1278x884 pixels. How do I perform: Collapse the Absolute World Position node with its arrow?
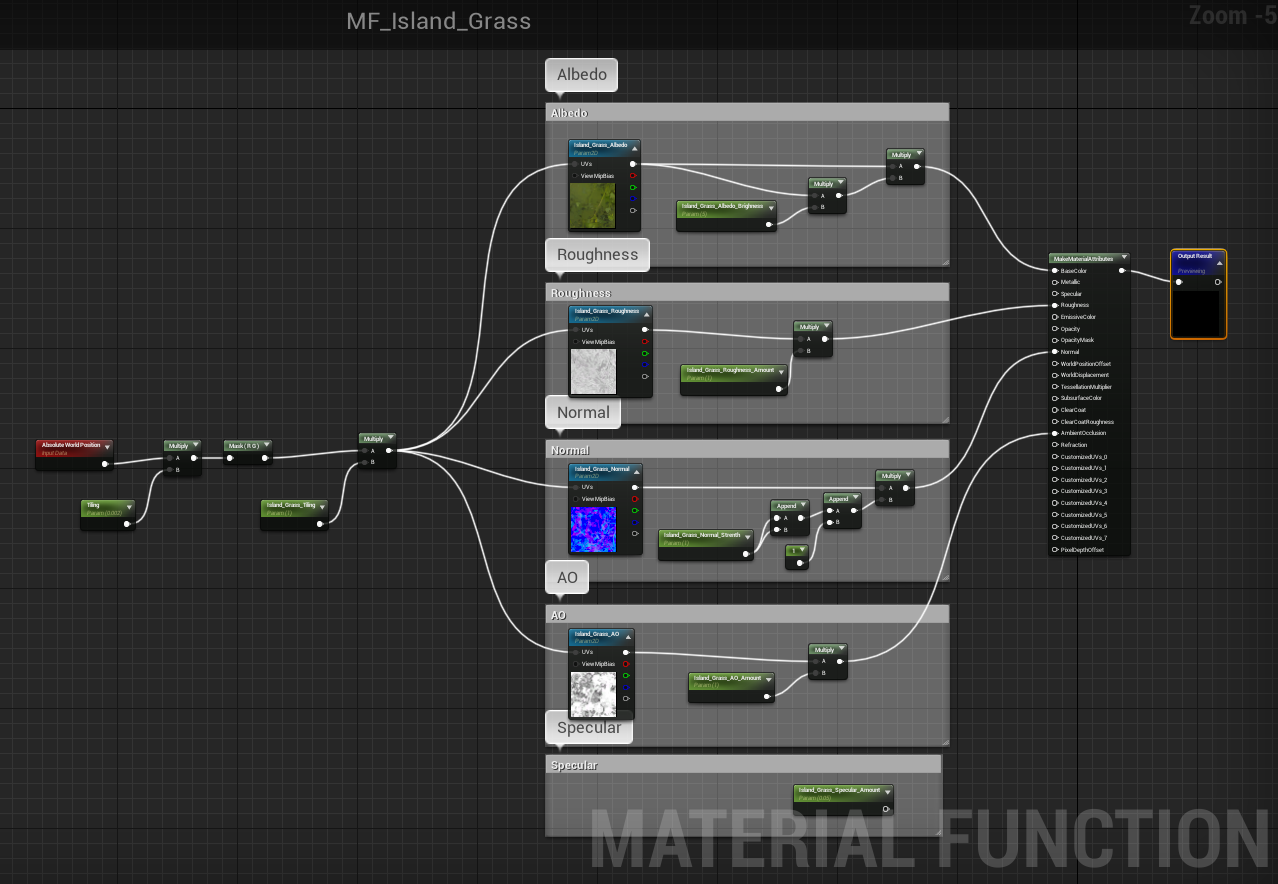coord(107,446)
